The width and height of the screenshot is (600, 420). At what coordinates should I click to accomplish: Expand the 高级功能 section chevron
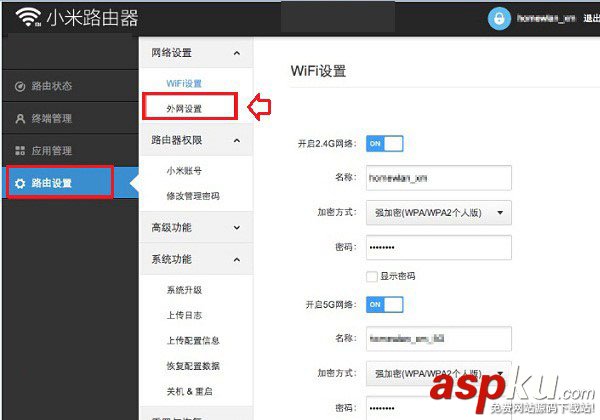pyautogui.click(x=237, y=228)
